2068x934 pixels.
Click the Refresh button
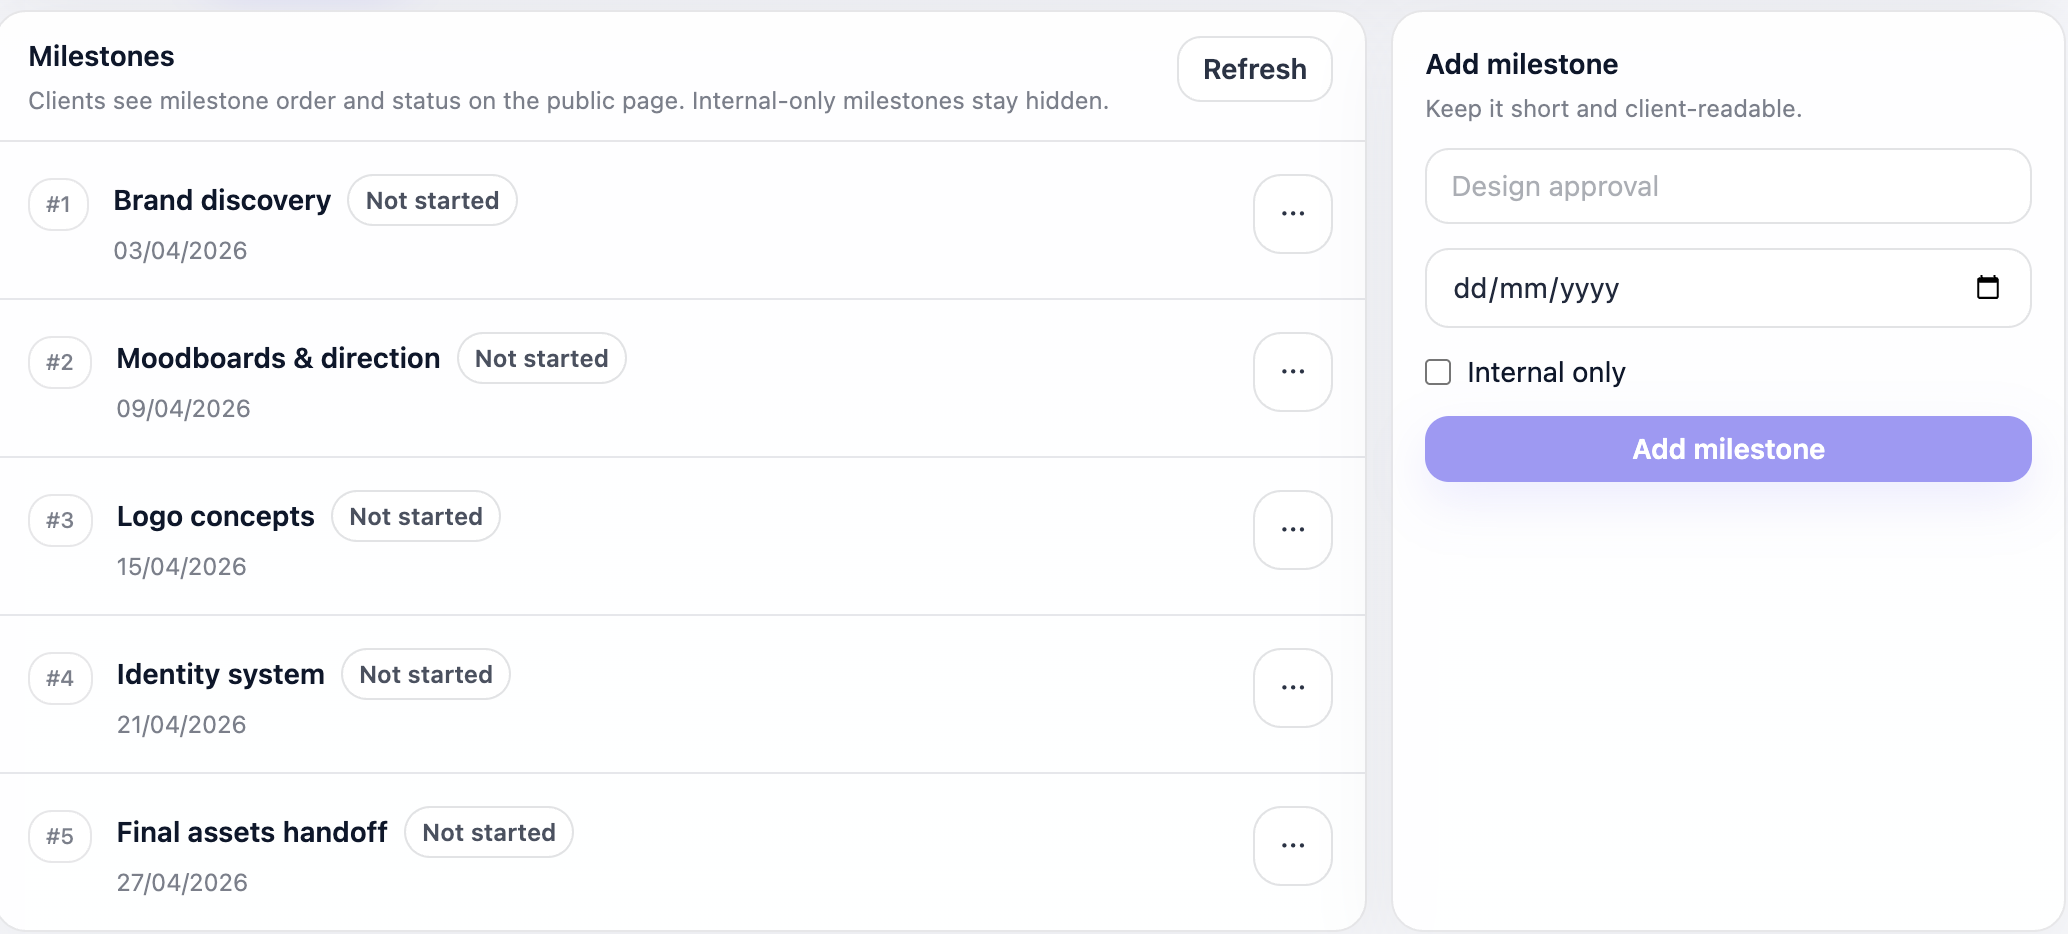(1254, 69)
